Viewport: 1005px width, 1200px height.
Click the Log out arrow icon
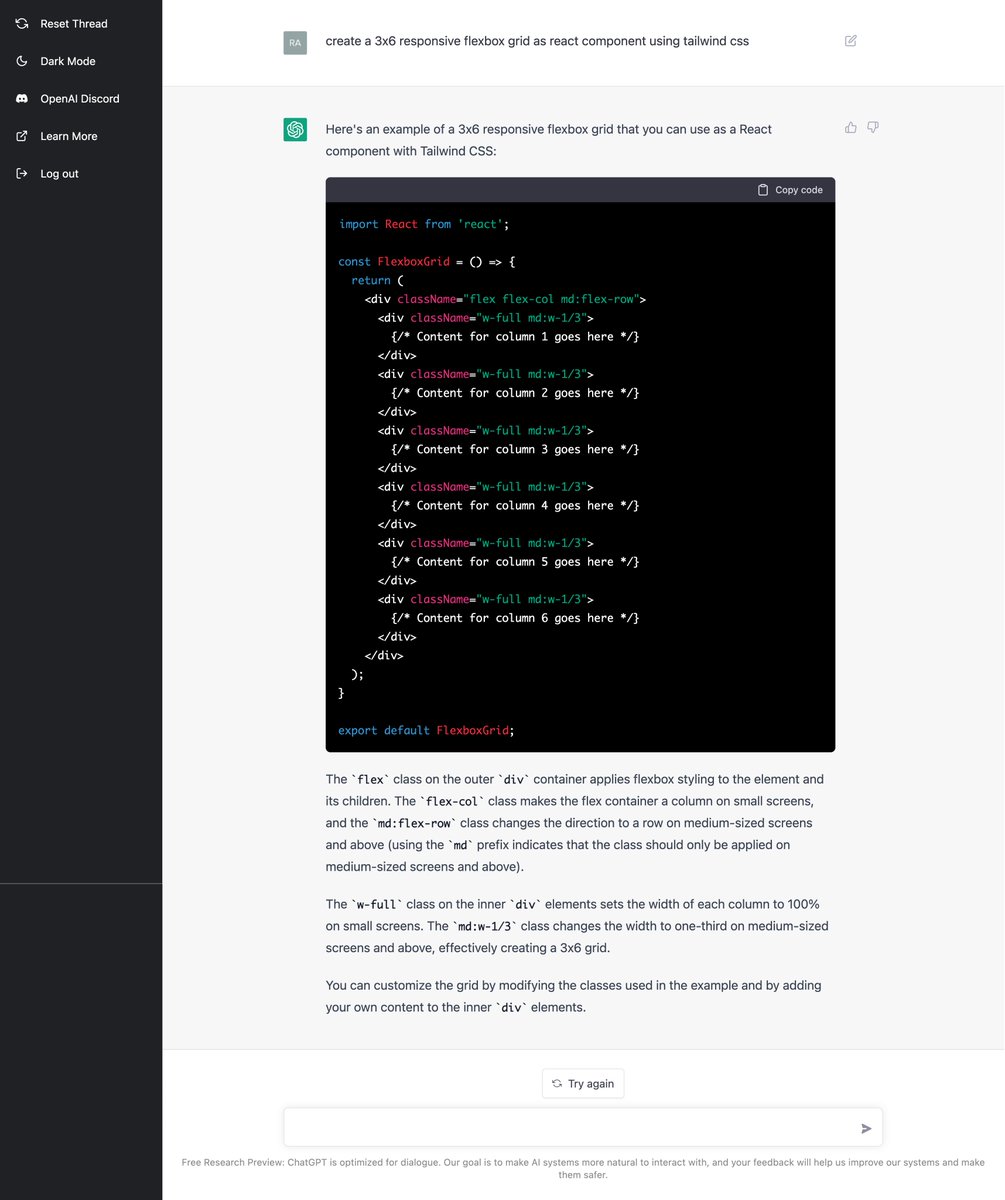point(22,173)
